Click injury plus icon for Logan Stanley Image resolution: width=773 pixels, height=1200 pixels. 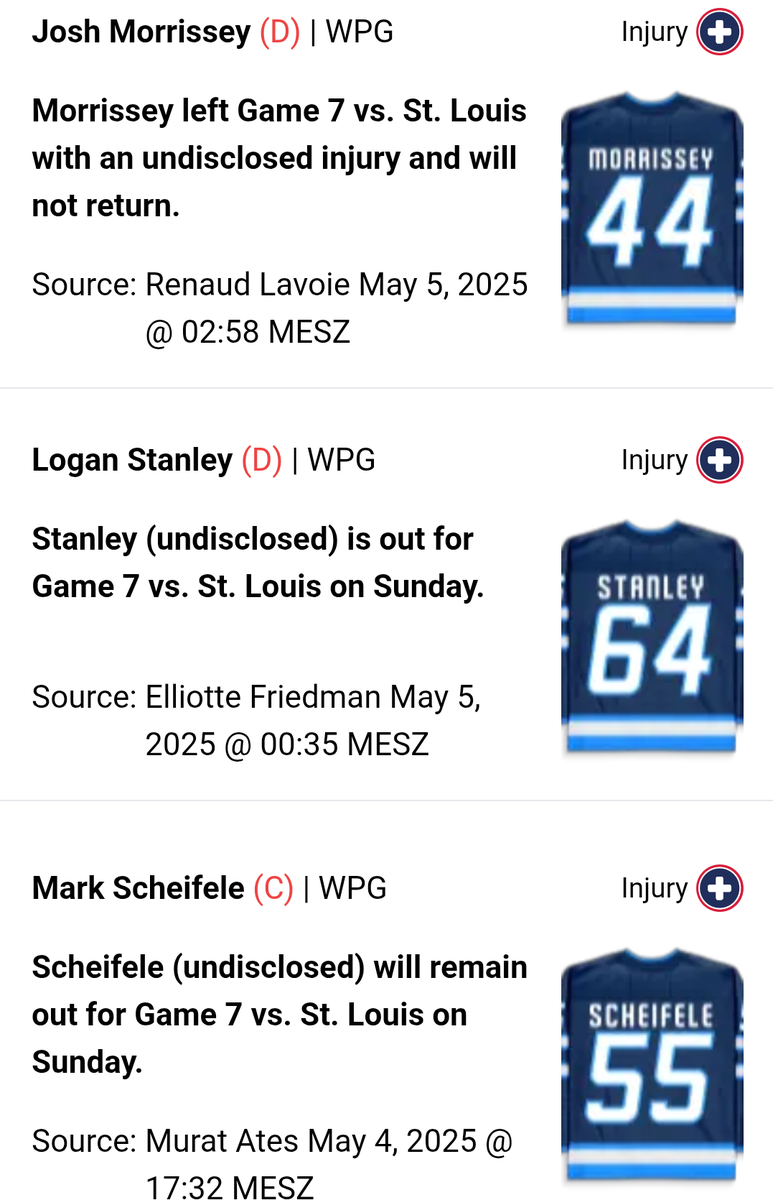(x=720, y=460)
